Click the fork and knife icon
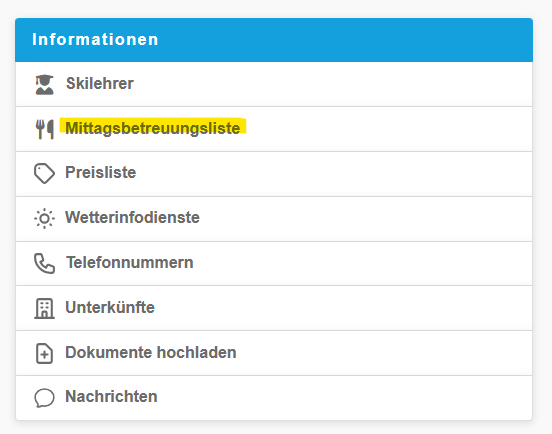 tap(45, 129)
